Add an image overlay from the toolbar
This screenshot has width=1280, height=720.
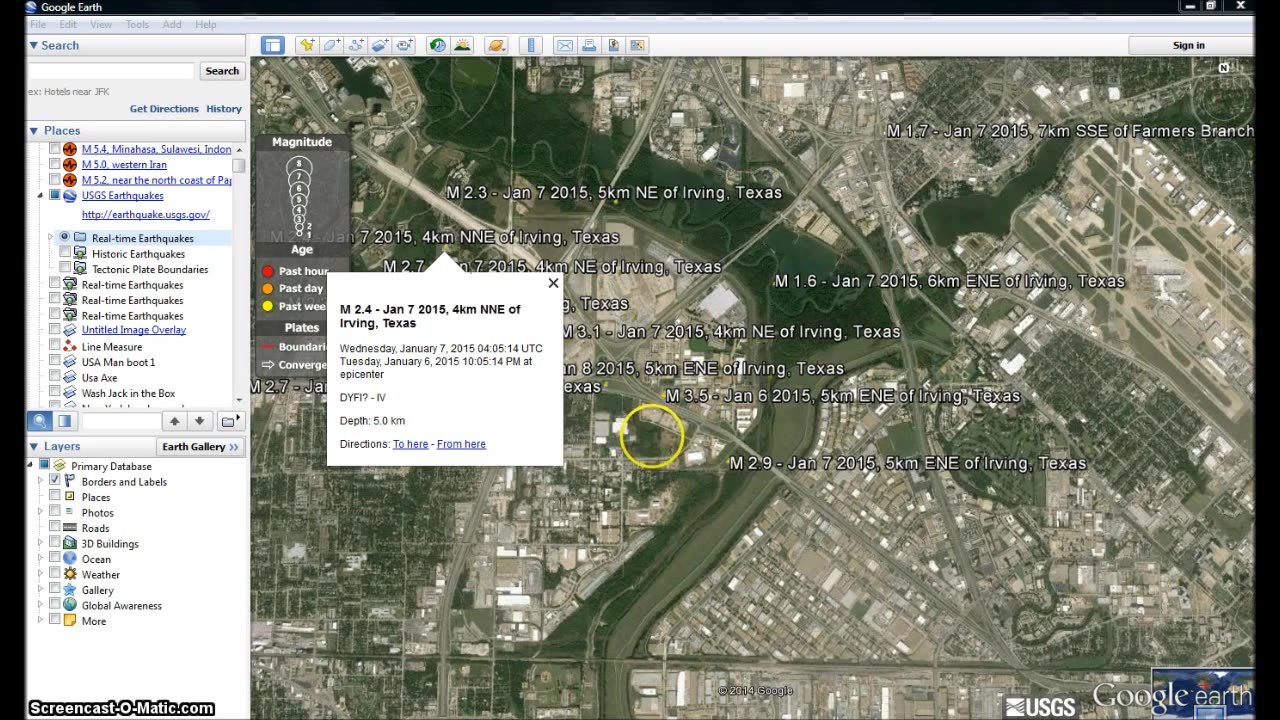point(380,45)
